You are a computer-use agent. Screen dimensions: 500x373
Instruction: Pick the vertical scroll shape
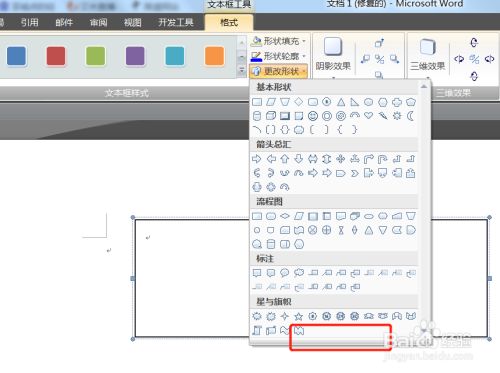coord(257,330)
